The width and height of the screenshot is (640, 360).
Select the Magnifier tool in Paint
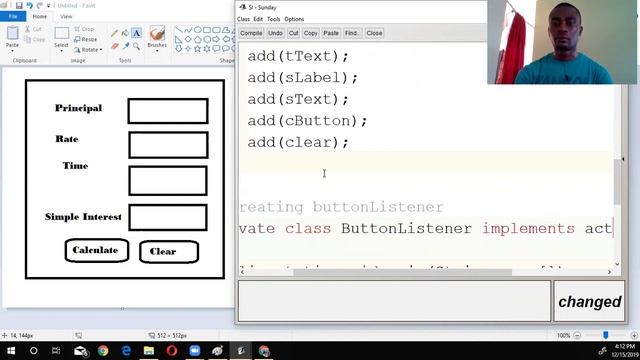pos(136,46)
